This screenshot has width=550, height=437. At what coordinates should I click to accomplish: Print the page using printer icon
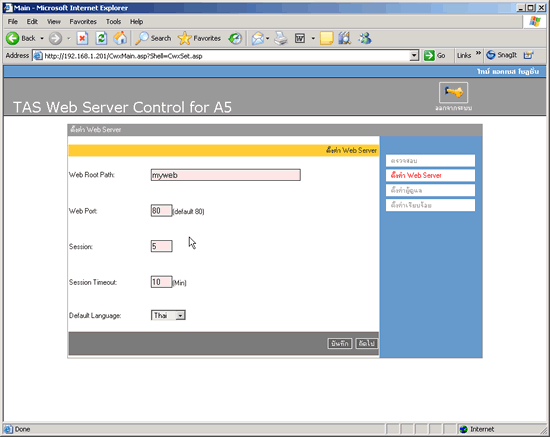click(x=281, y=38)
